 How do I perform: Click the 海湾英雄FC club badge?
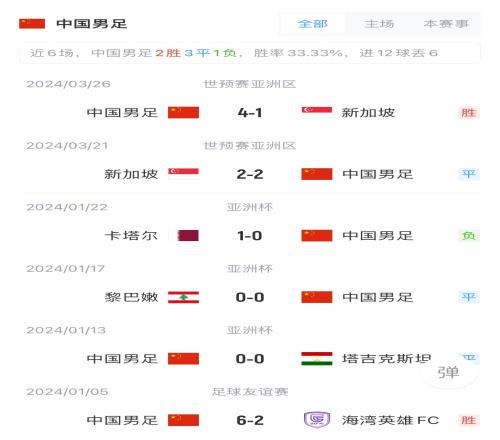click(317, 420)
